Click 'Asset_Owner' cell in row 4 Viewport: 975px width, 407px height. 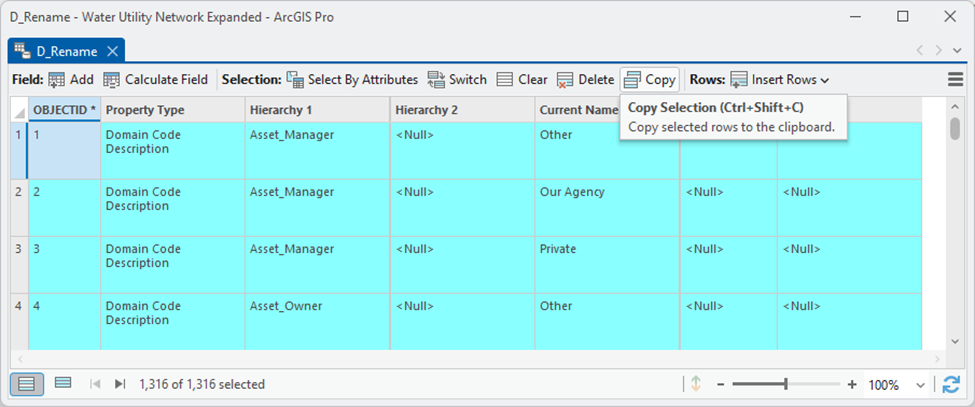pos(317,321)
